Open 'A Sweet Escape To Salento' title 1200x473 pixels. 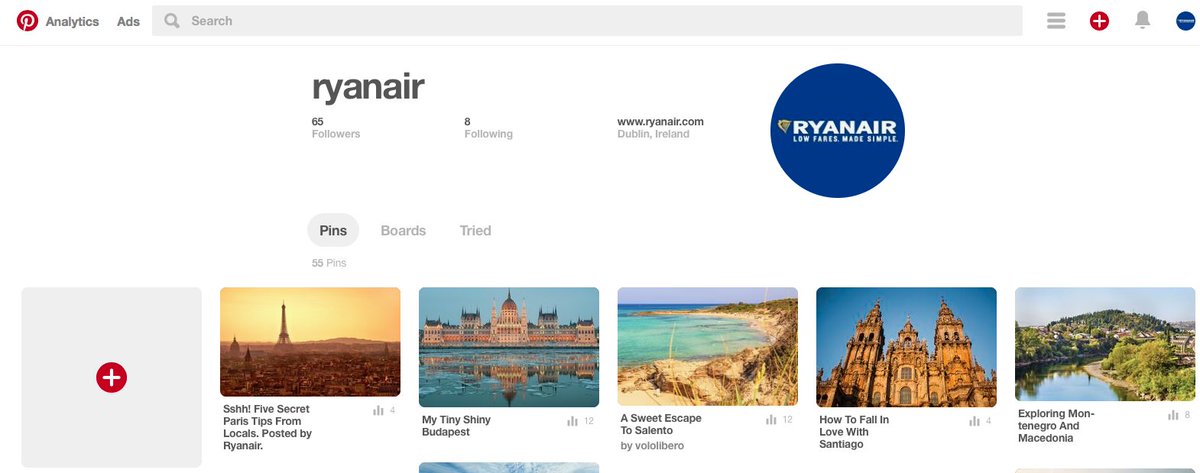coord(661,424)
